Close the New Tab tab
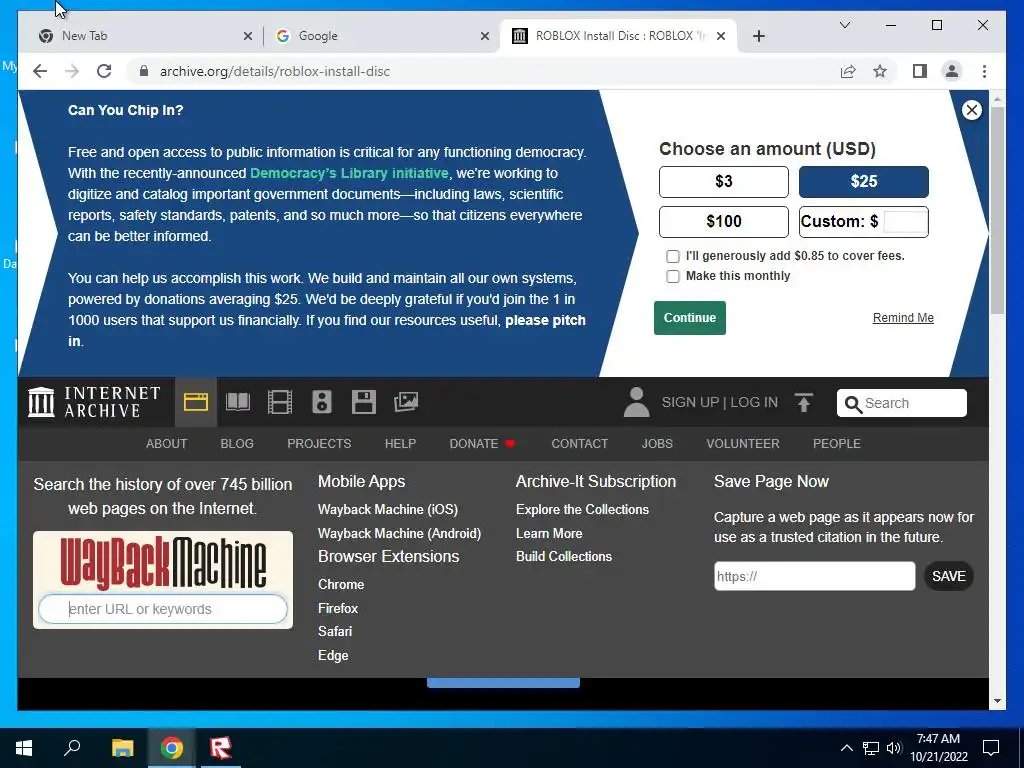Viewport: 1024px width, 768px height. [x=248, y=36]
